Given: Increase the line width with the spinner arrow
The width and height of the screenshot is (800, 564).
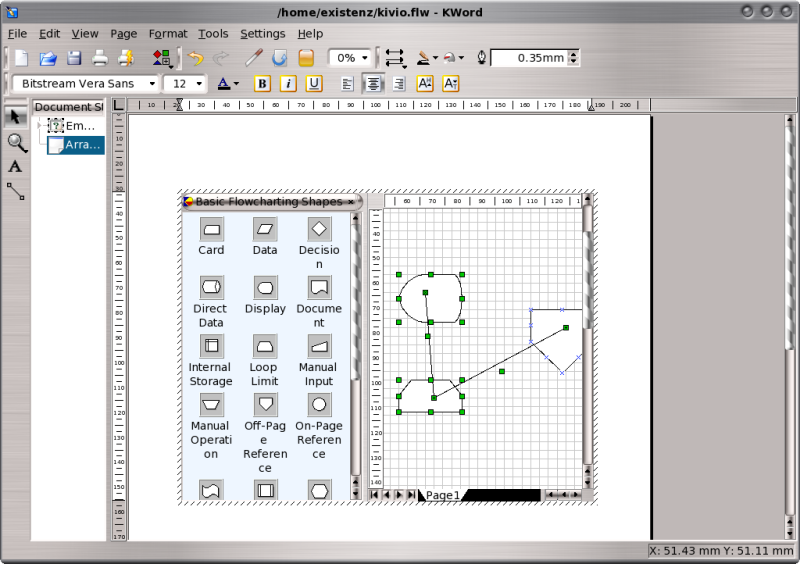Looking at the screenshot, I should coord(573,54).
